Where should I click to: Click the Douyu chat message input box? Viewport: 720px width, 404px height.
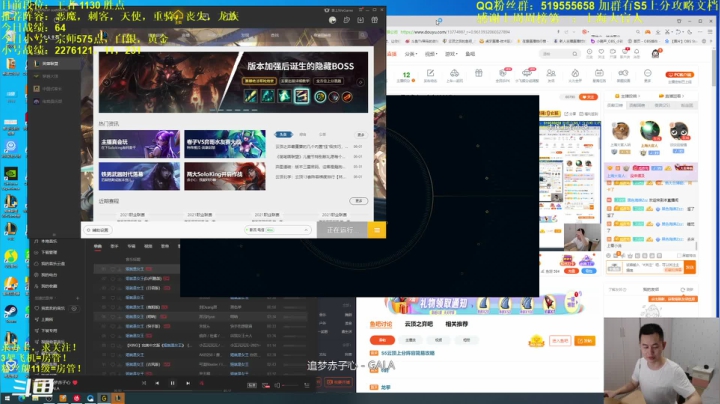(x=652, y=267)
